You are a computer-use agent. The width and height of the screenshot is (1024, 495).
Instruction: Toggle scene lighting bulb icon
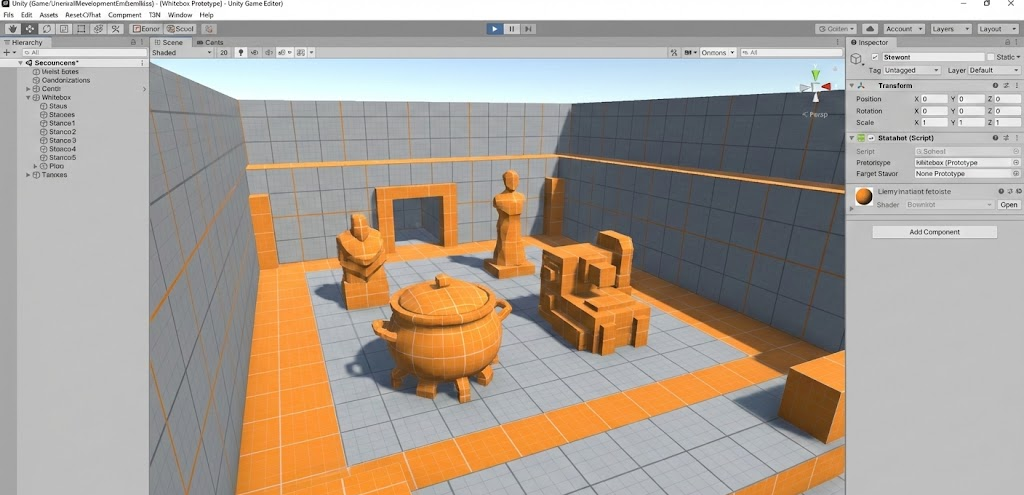(240, 52)
